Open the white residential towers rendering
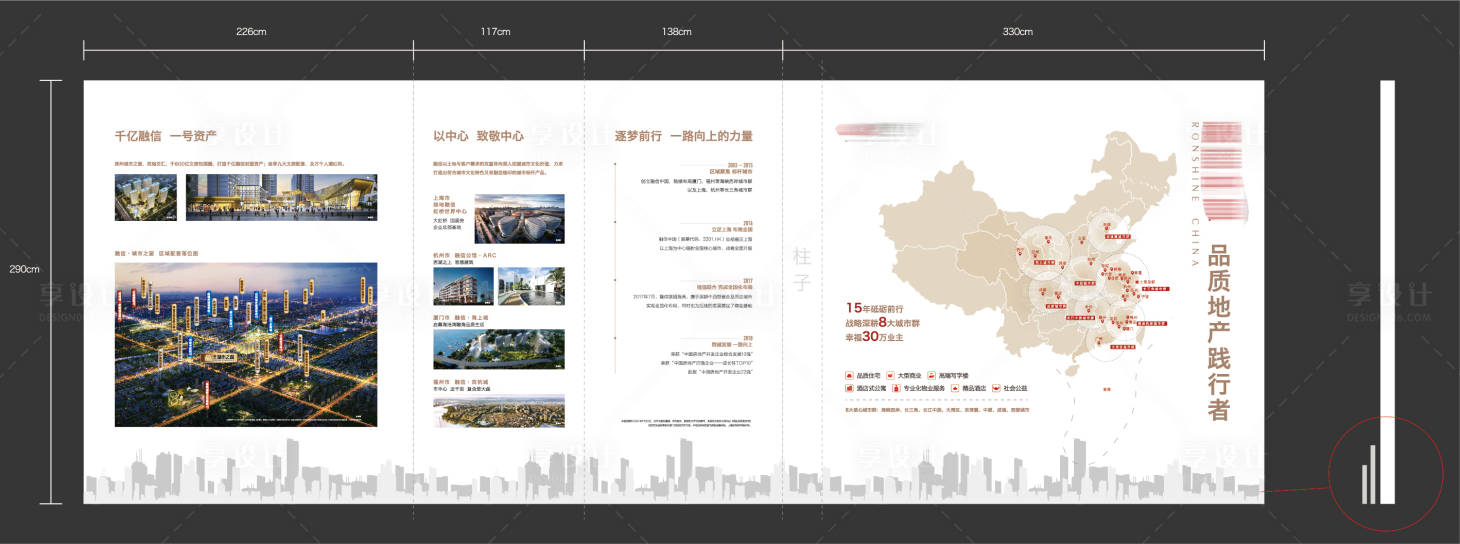The height and width of the screenshot is (544, 1460). coord(146,197)
